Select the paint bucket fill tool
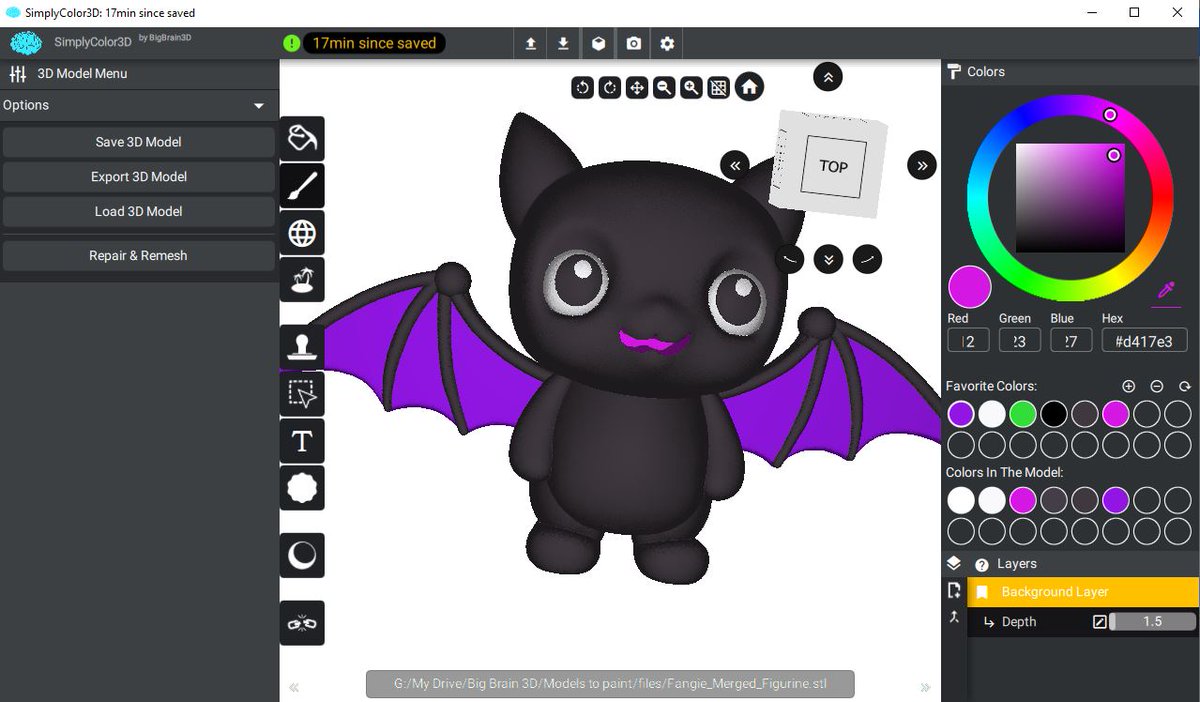 point(302,138)
